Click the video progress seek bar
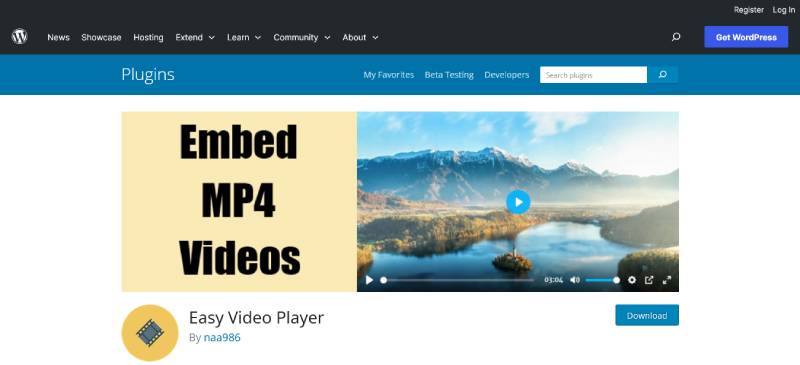This screenshot has height=365, width=800. [x=458, y=280]
